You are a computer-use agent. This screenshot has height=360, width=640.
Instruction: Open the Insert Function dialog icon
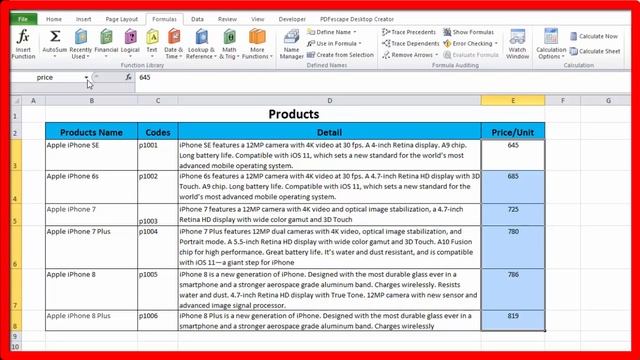(x=23, y=37)
